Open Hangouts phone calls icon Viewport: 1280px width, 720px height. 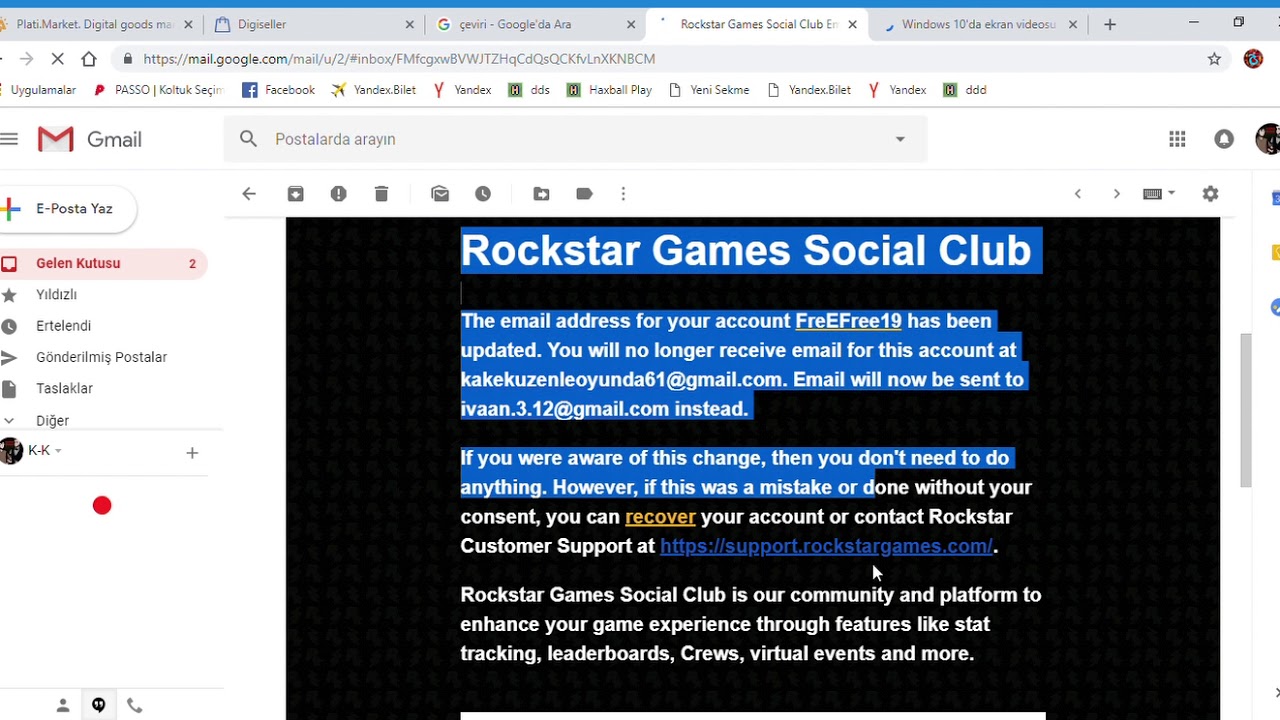pyautogui.click(x=134, y=705)
